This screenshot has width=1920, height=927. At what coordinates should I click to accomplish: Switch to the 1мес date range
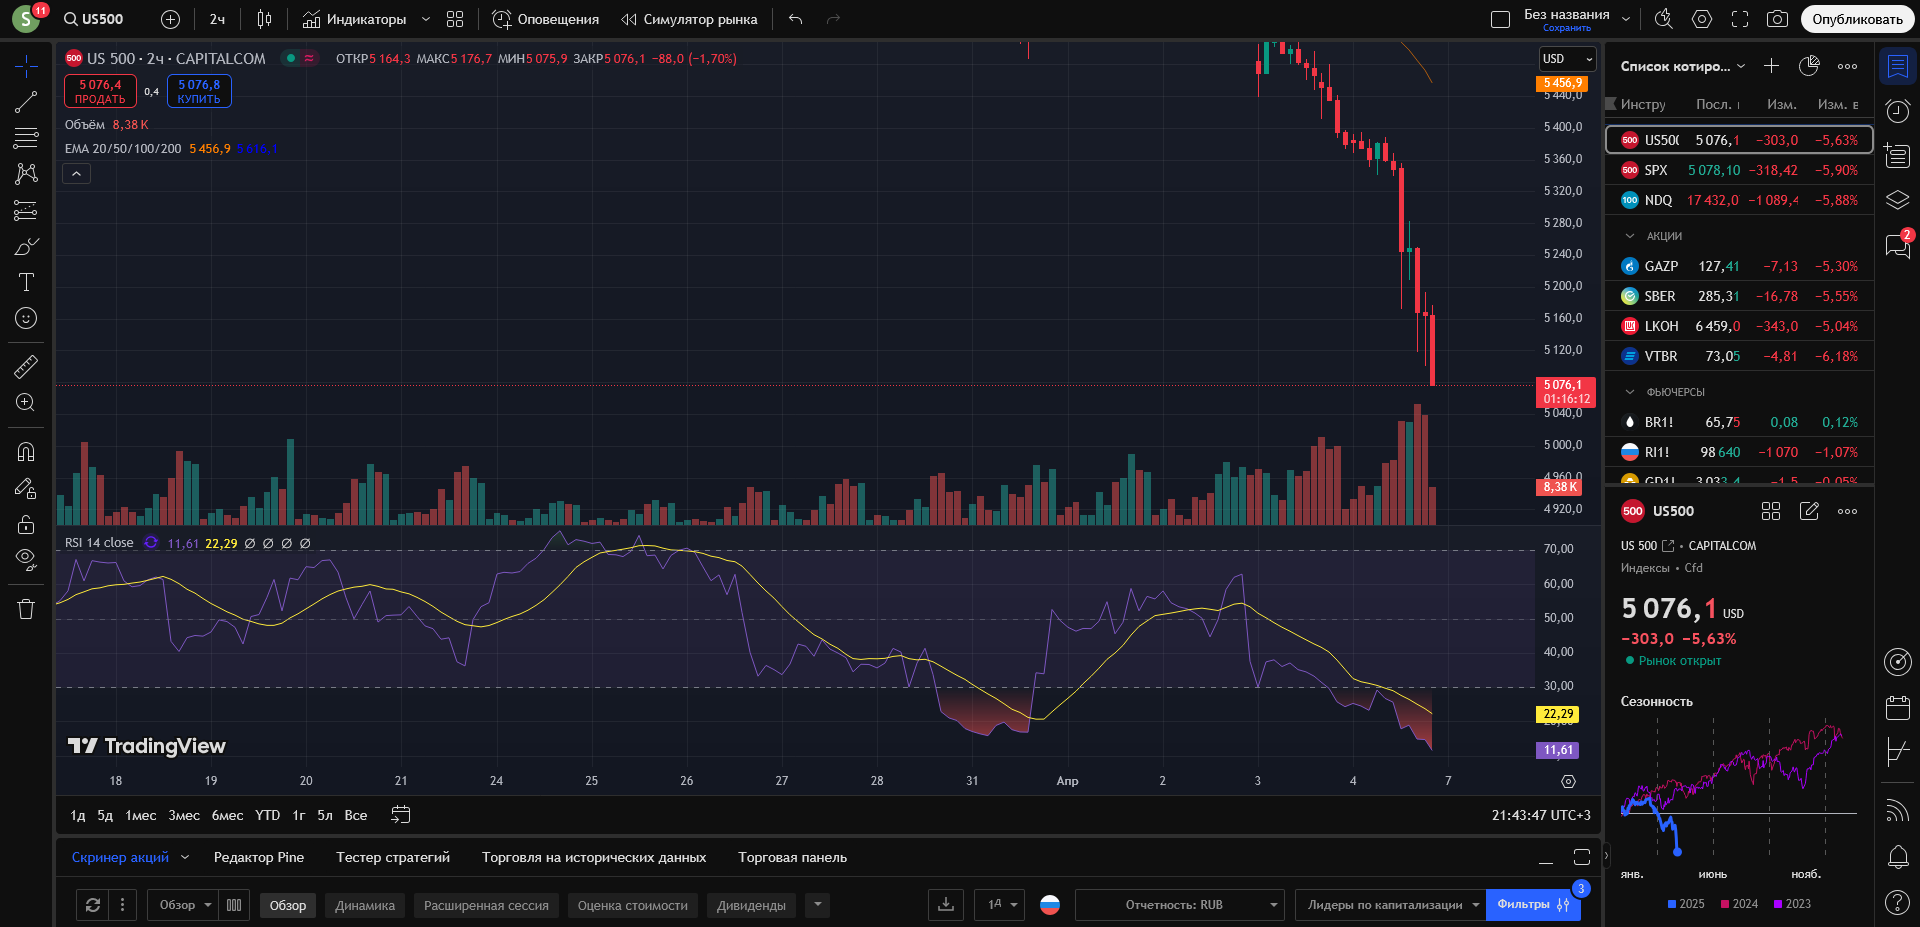(140, 815)
